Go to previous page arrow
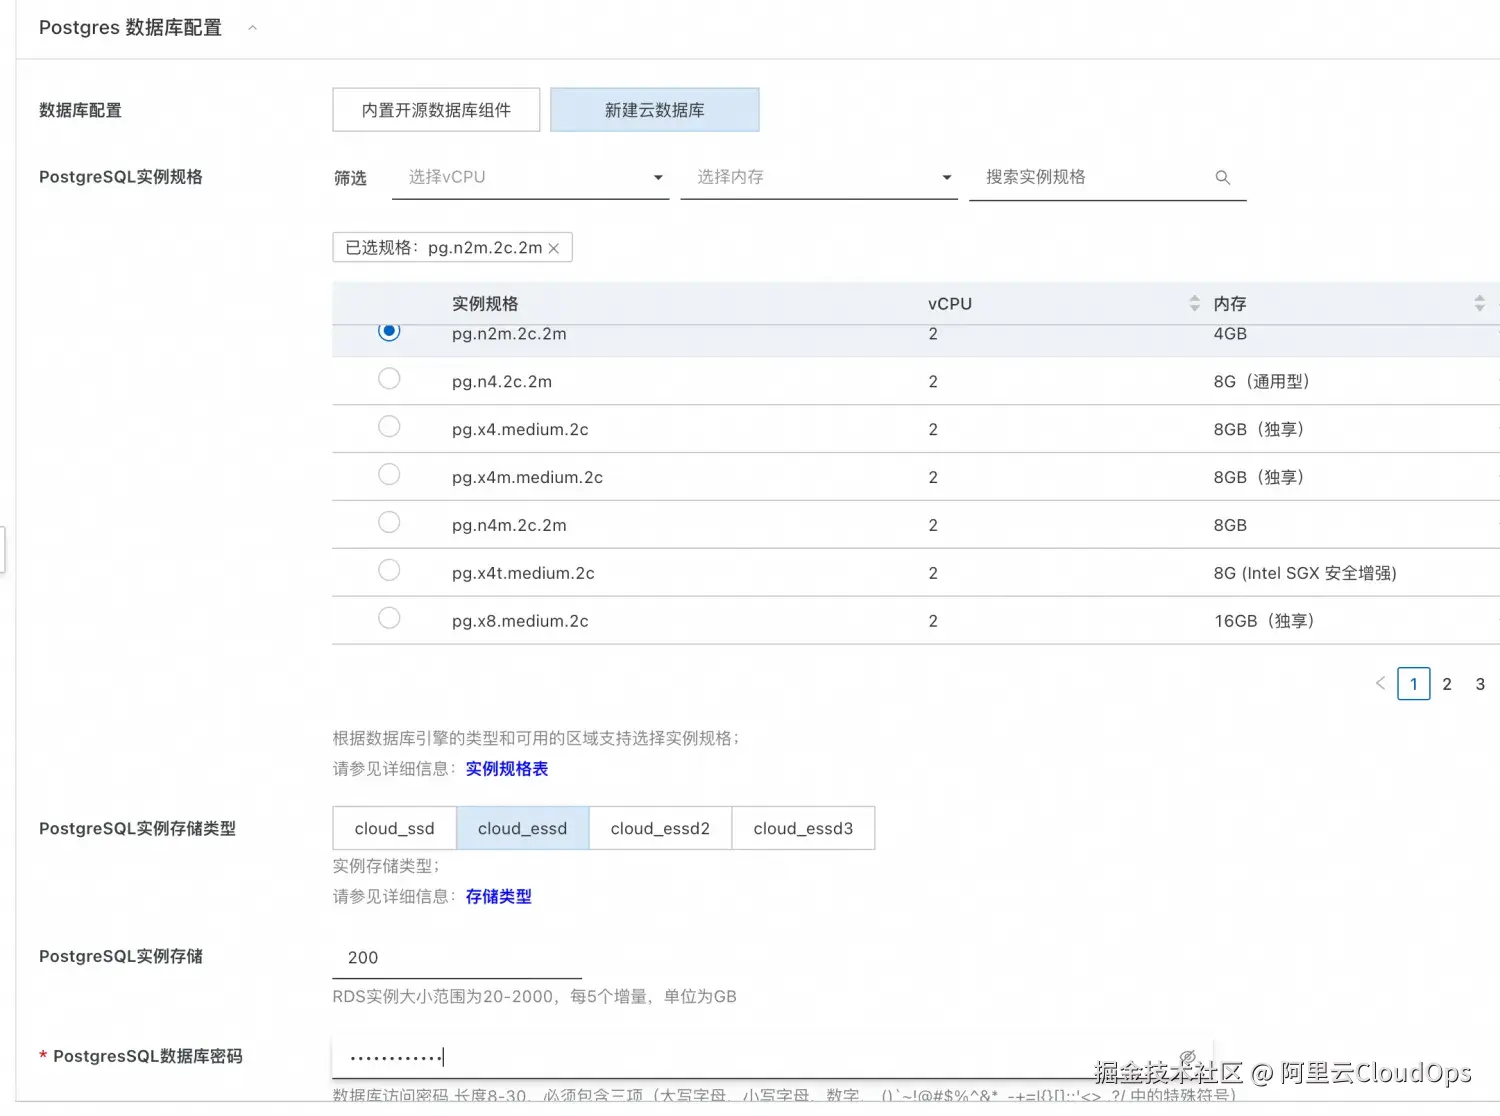The image size is (1500, 1116). (1380, 684)
